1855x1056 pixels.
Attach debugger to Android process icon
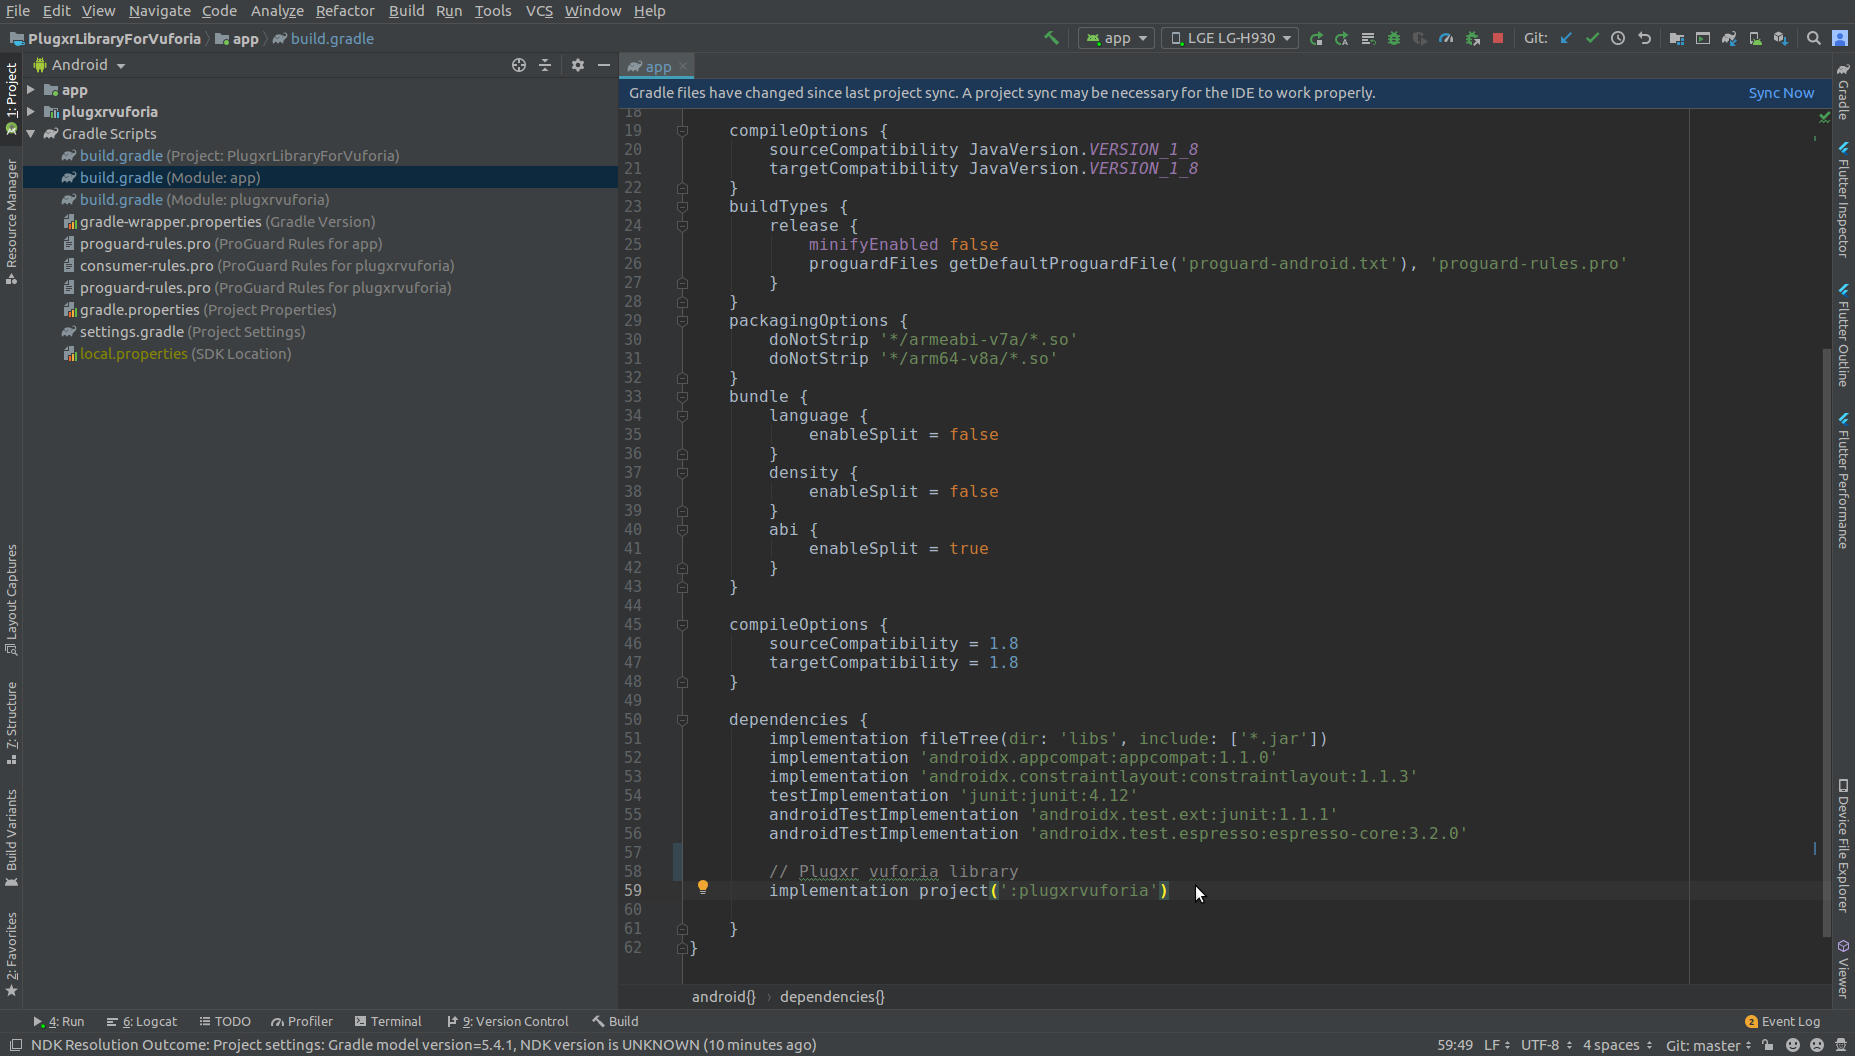[x=1472, y=38]
